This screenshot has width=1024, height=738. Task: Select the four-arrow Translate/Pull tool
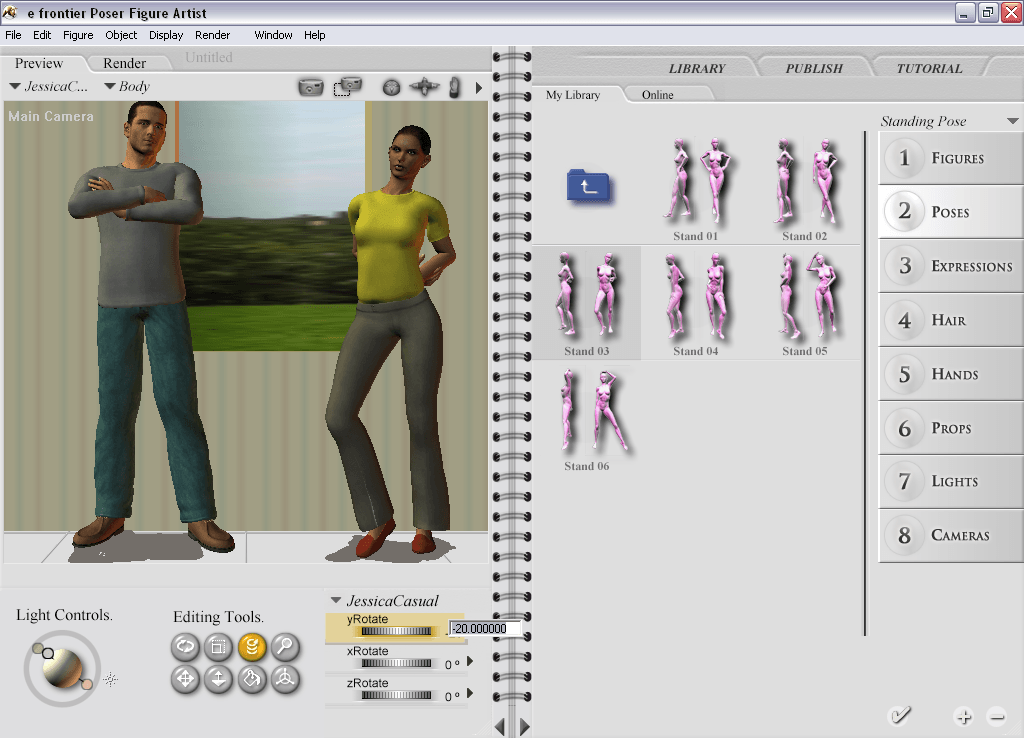(185, 680)
